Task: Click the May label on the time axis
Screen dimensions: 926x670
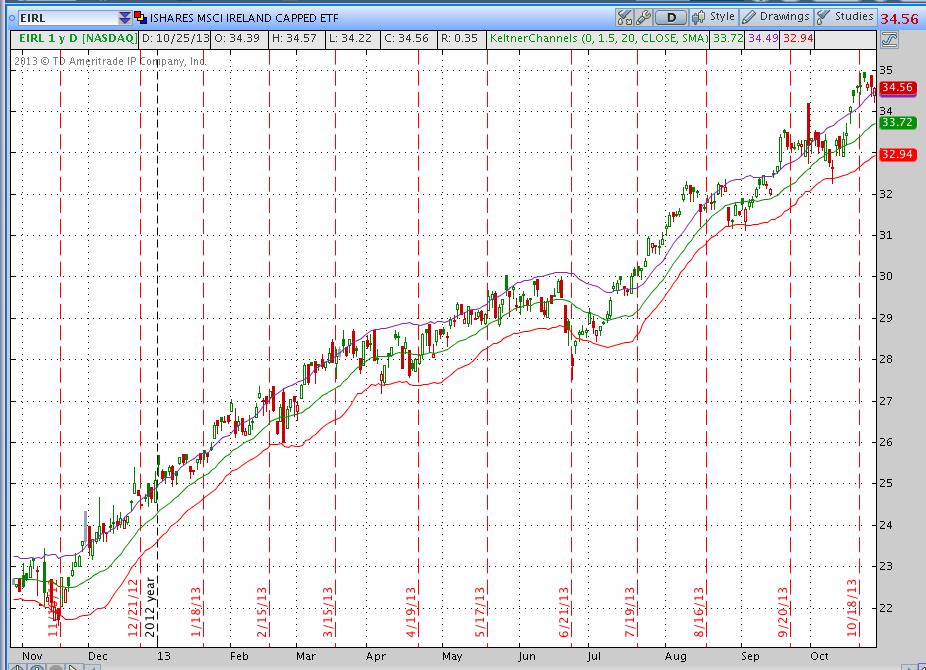Action: pos(452,656)
